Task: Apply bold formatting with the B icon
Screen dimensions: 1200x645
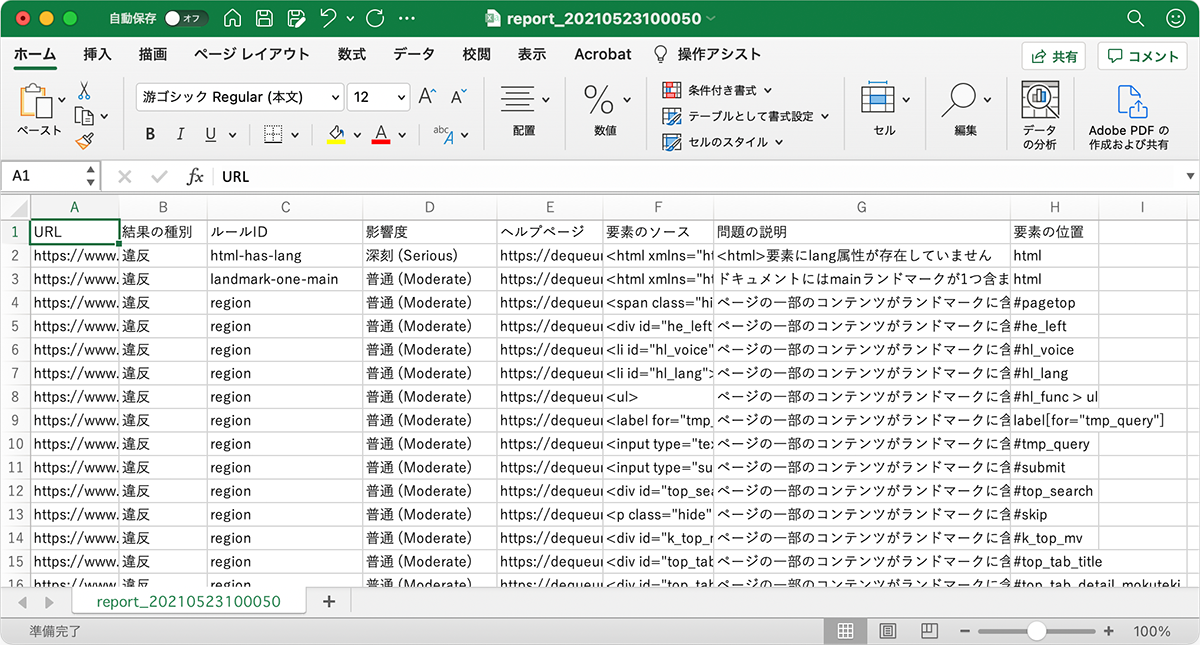Action: coord(149,133)
